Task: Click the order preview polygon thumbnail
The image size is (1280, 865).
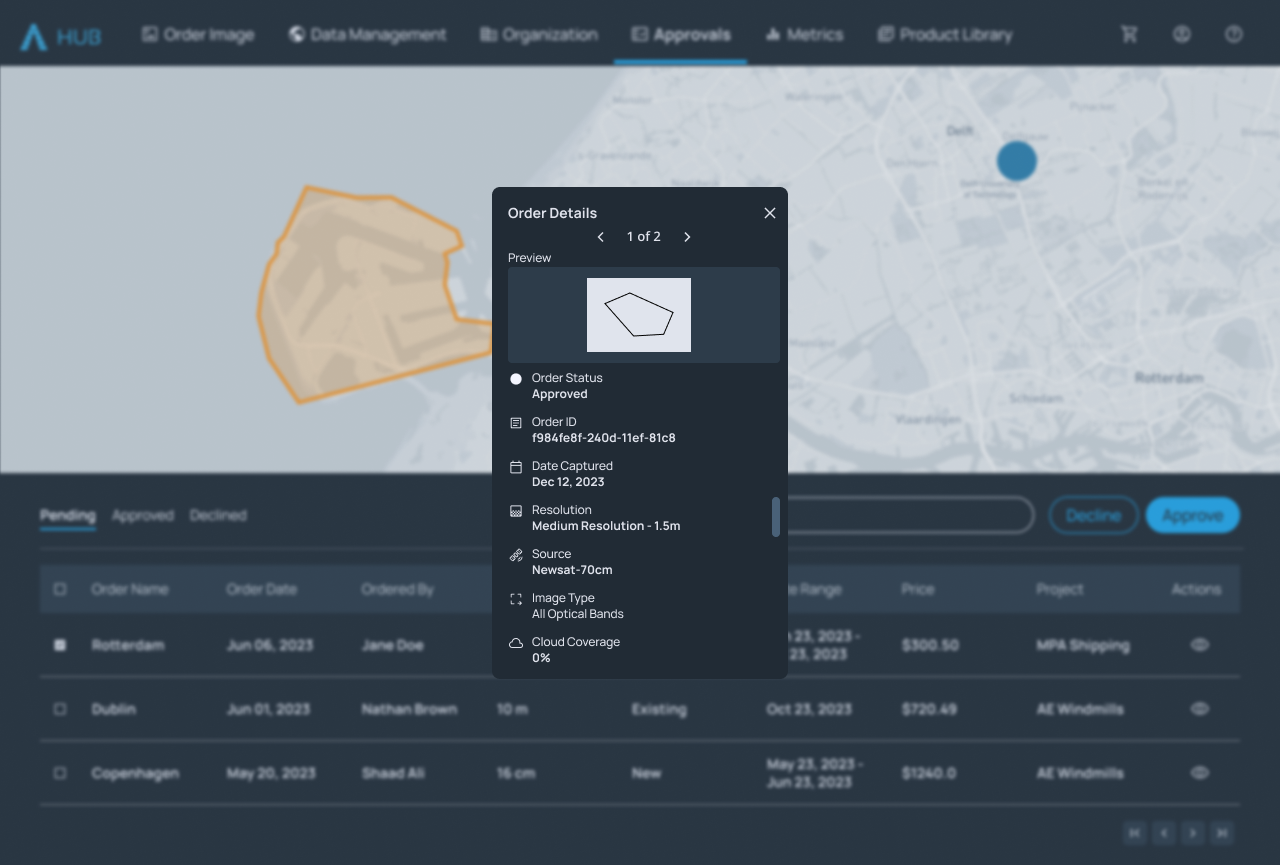Action: pyautogui.click(x=639, y=315)
